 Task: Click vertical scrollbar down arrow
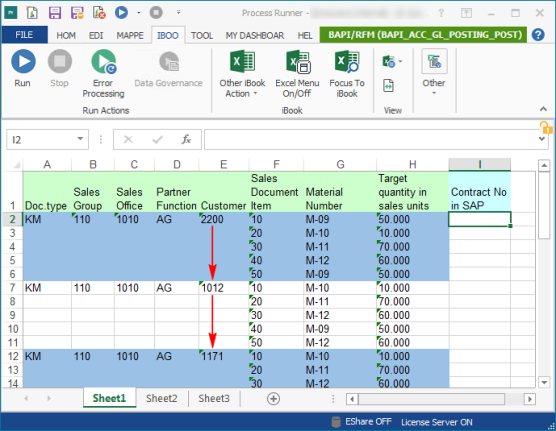click(544, 382)
